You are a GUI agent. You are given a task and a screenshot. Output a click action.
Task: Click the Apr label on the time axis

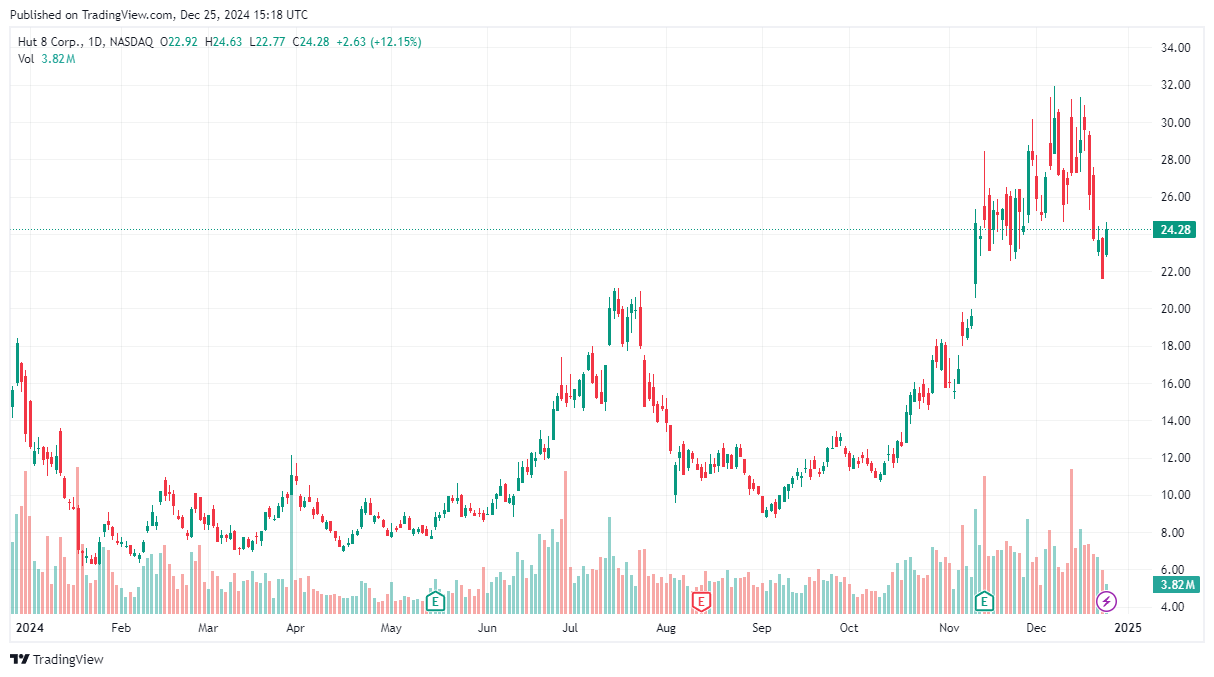[x=295, y=629]
